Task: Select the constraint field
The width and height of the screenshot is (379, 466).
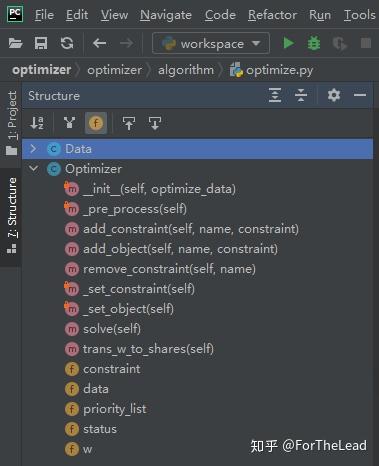Action: pyautogui.click(x=197, y=369)
